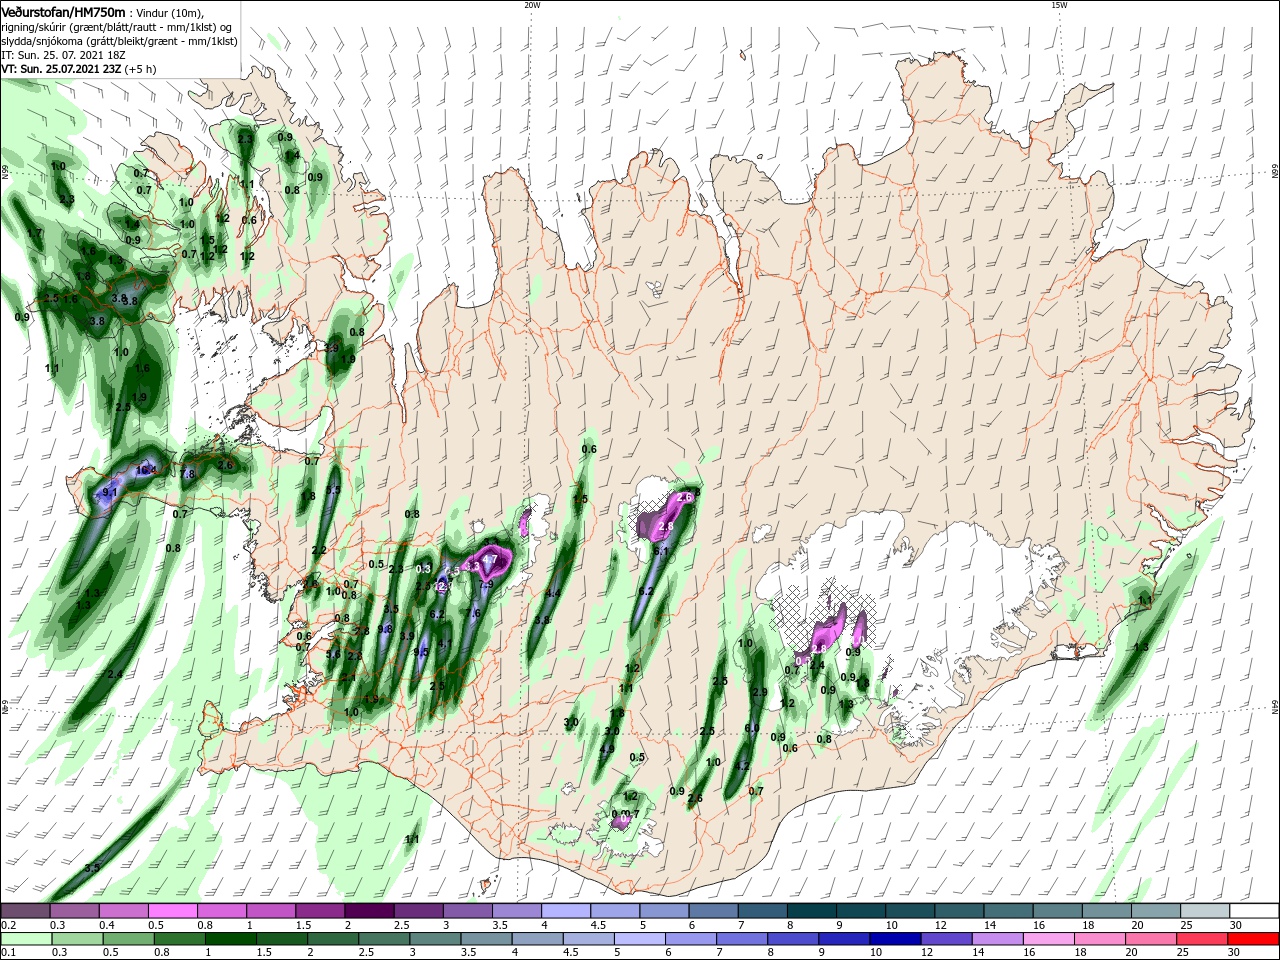This screenshot has width=1280, height=960.
Task: Pick the red-pink swatch between 25 and 30, lower legend row
Action: click(1203, 938)
